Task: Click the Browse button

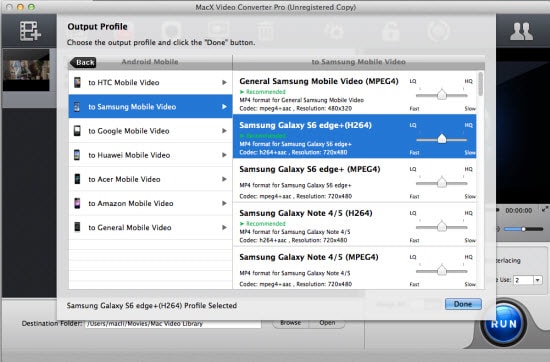Action: tap(290, 323)
